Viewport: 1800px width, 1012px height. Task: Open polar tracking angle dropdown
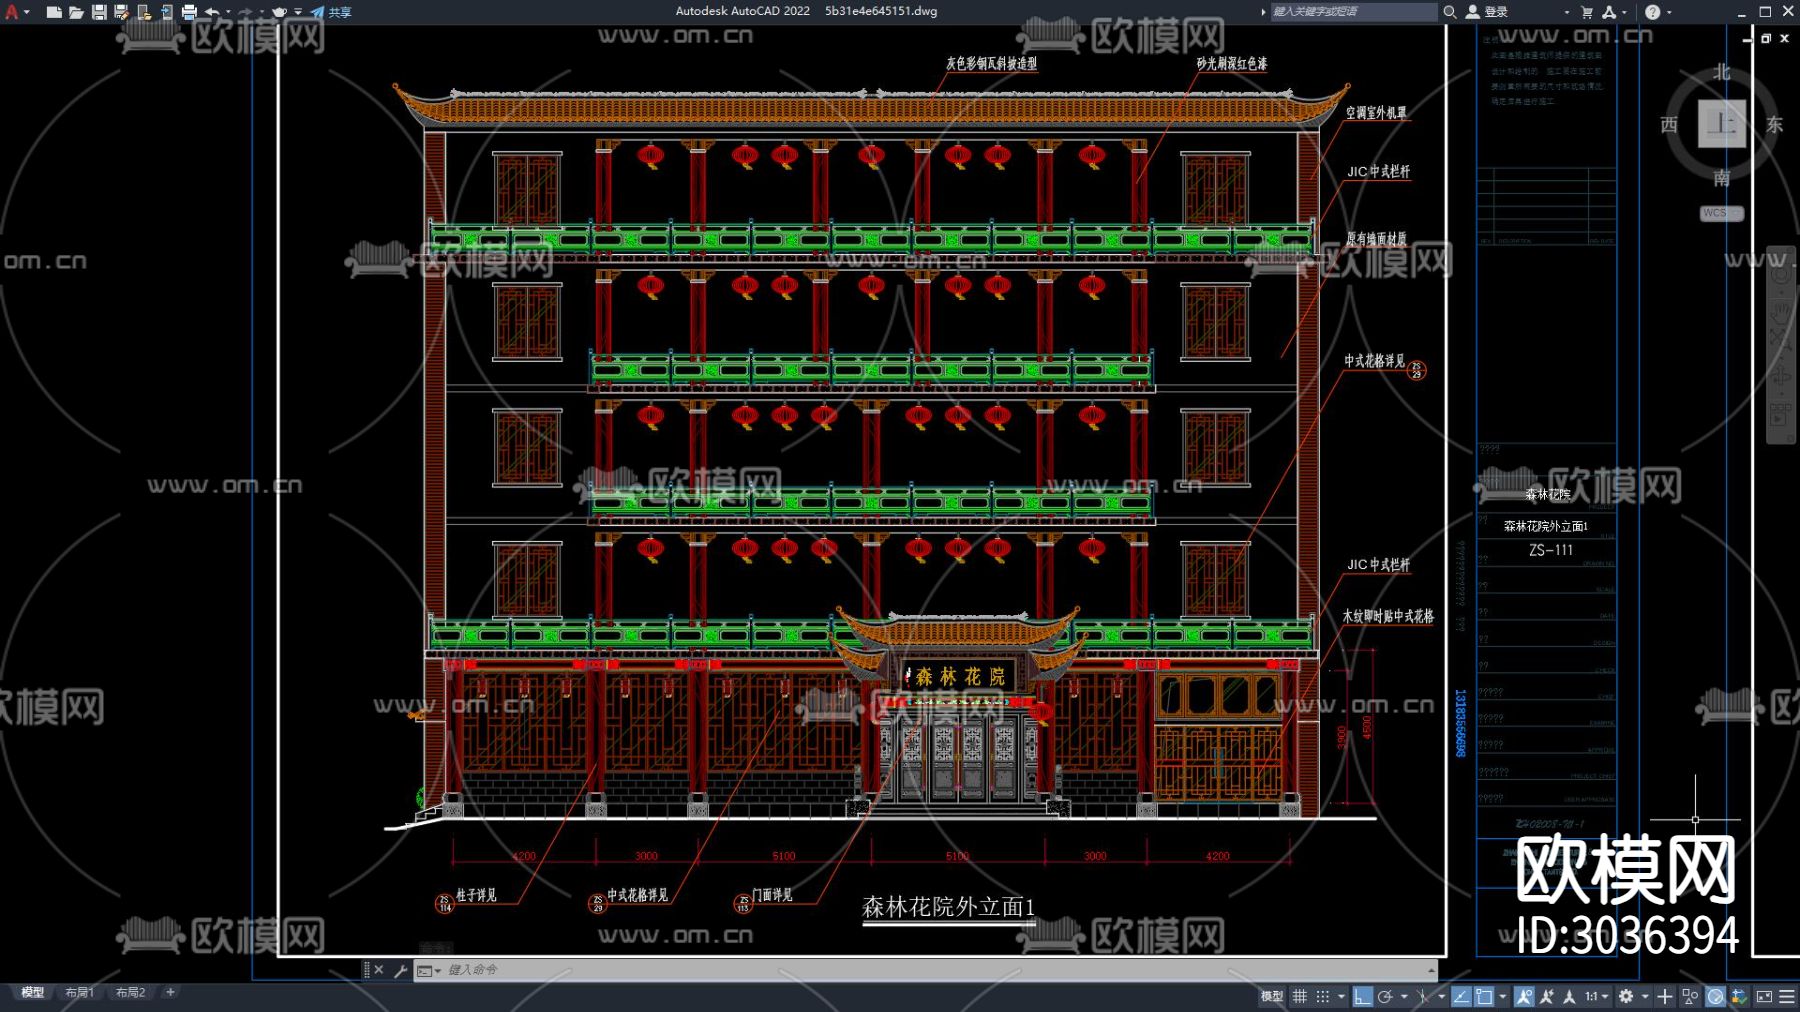(1404, 996)
